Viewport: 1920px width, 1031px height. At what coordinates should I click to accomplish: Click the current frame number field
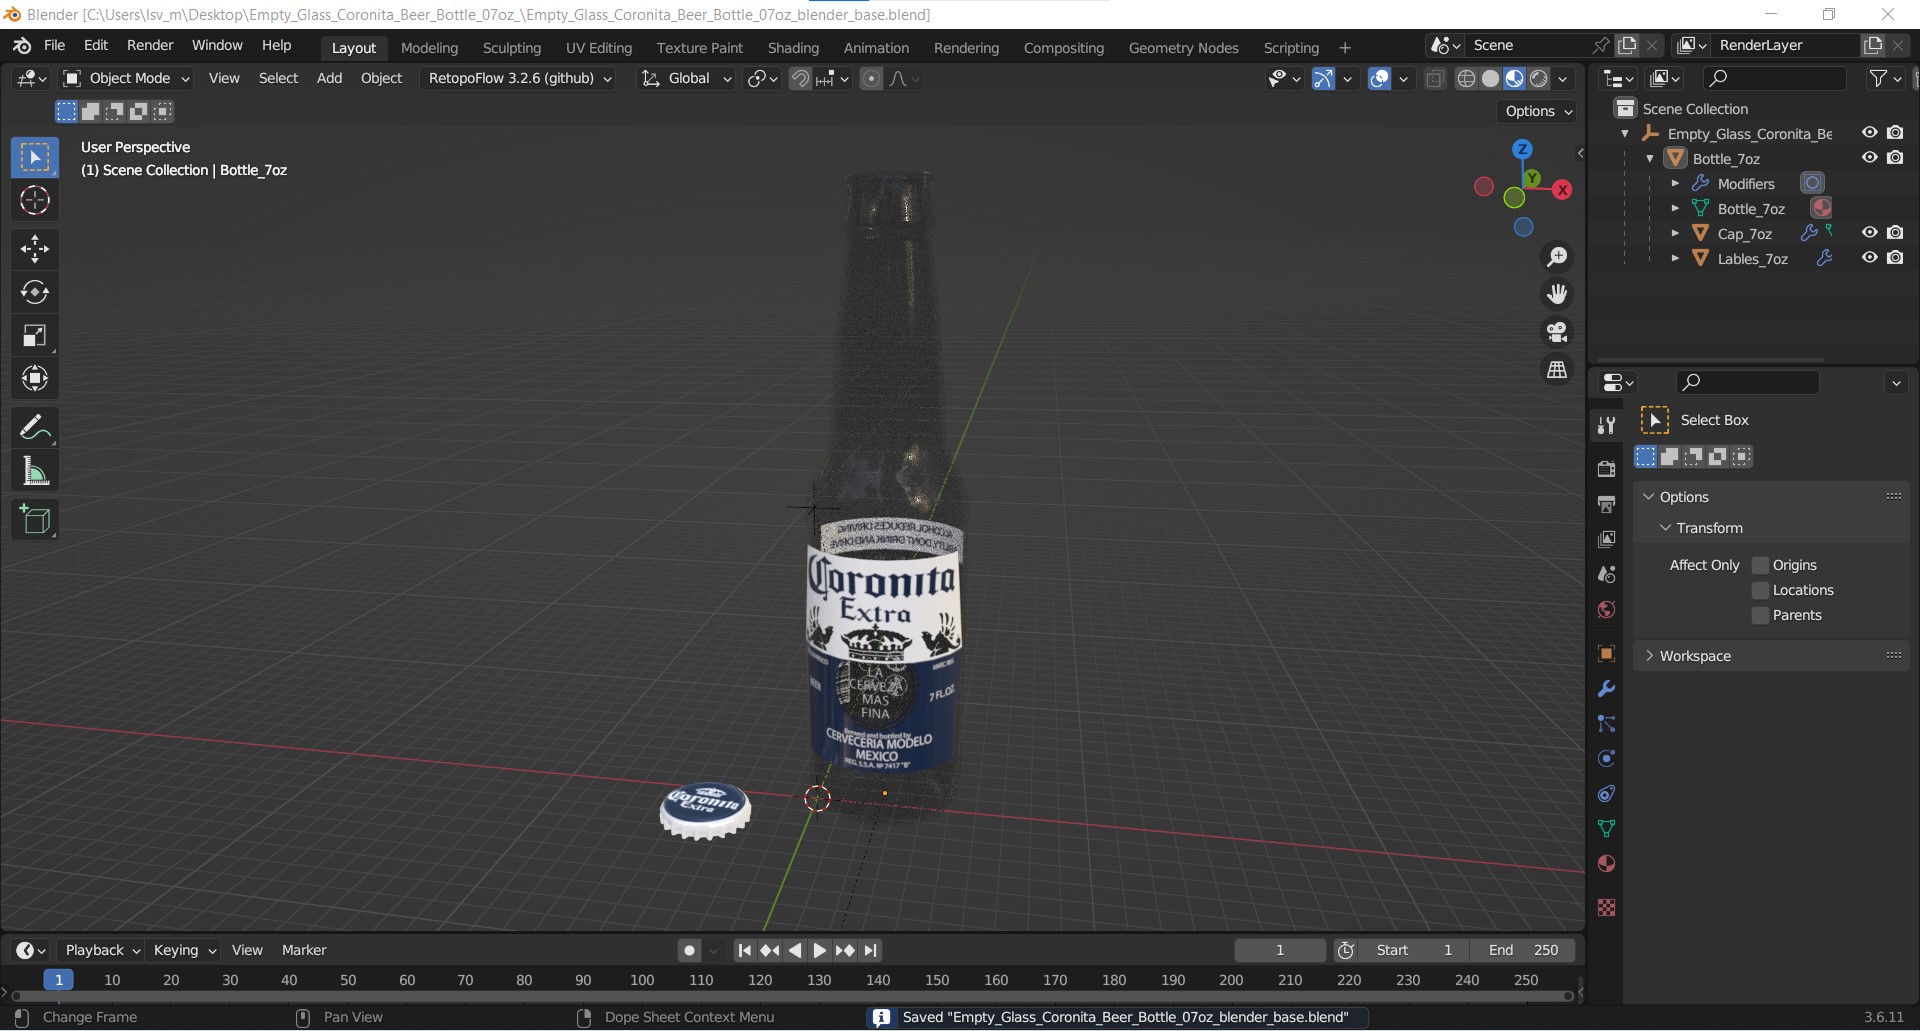pos(1280,950)
